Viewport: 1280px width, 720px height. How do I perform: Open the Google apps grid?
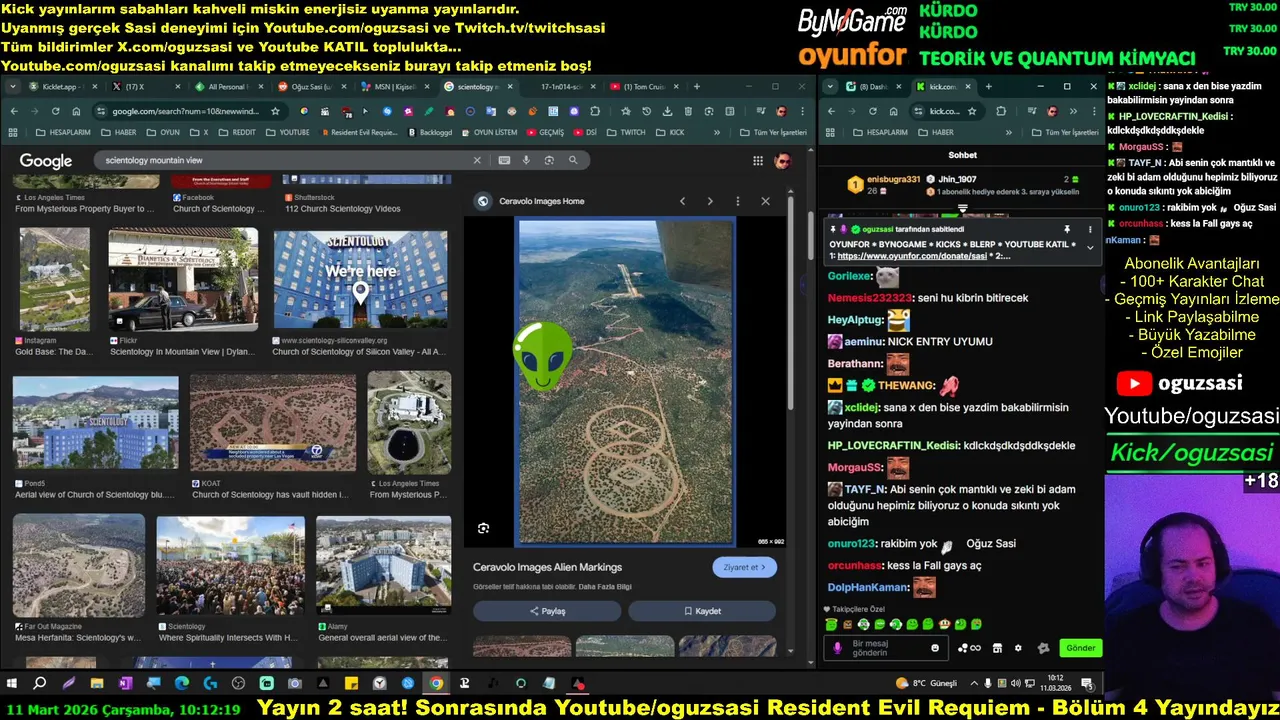(758, 161)
